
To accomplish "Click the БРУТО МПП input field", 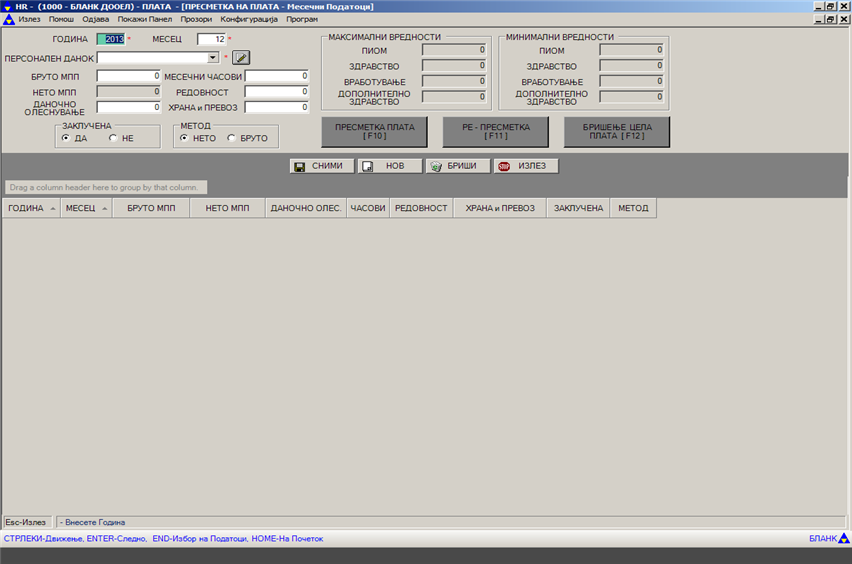I will (x=129, y=76).
